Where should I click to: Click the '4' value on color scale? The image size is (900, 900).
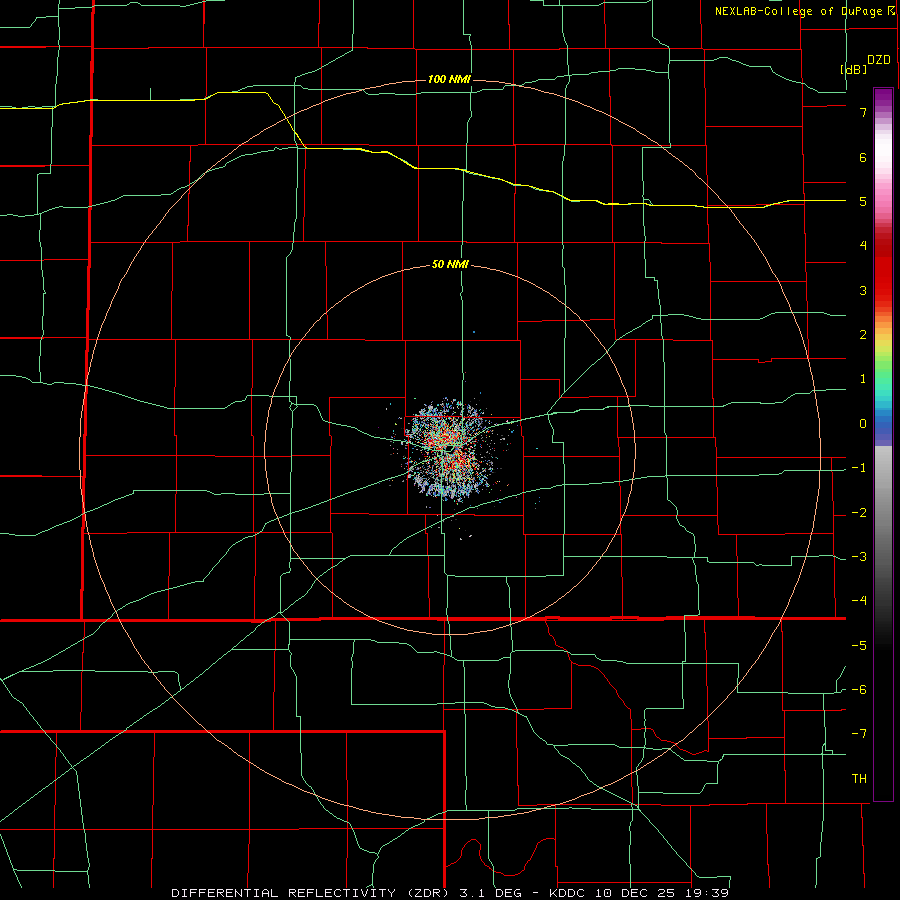click(863, 246)
